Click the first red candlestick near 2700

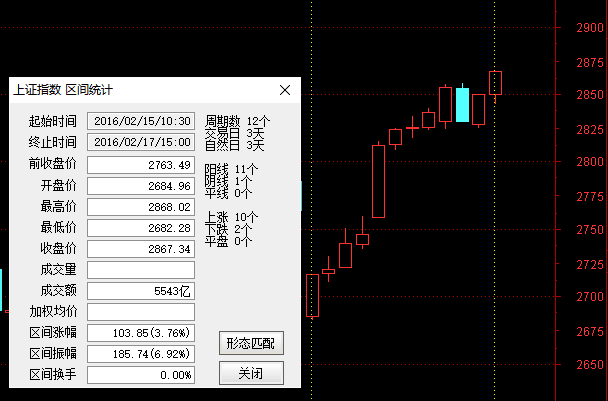pyautogui.click(x=313, y=296)
